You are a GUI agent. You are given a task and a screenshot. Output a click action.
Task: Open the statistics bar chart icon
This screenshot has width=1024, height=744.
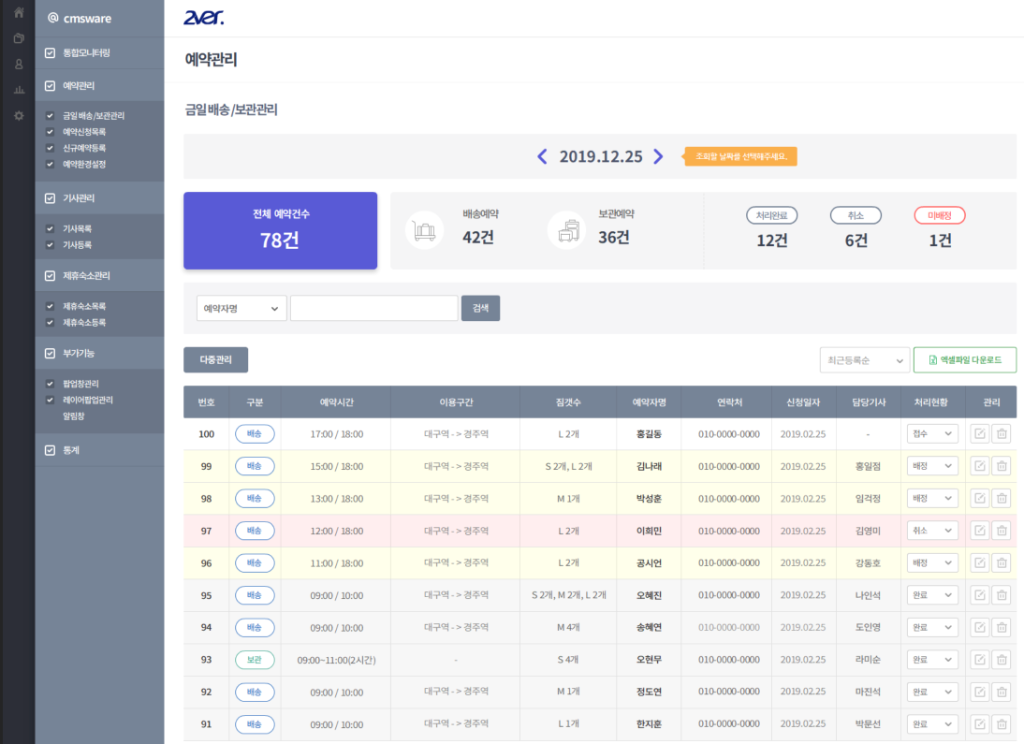coord(19,89)
